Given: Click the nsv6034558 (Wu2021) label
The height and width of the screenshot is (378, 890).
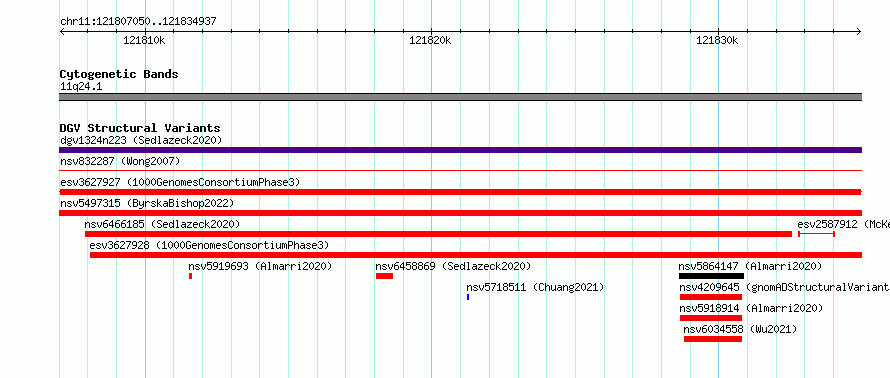Looking at the screenshot, I should tap(740, 329).
